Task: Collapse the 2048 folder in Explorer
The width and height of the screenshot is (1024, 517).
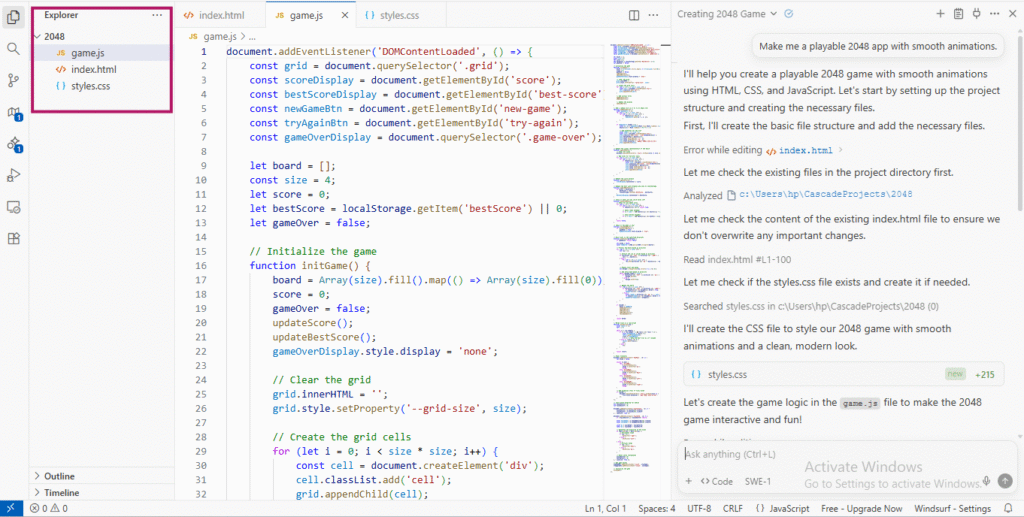Action: (54, 36)
